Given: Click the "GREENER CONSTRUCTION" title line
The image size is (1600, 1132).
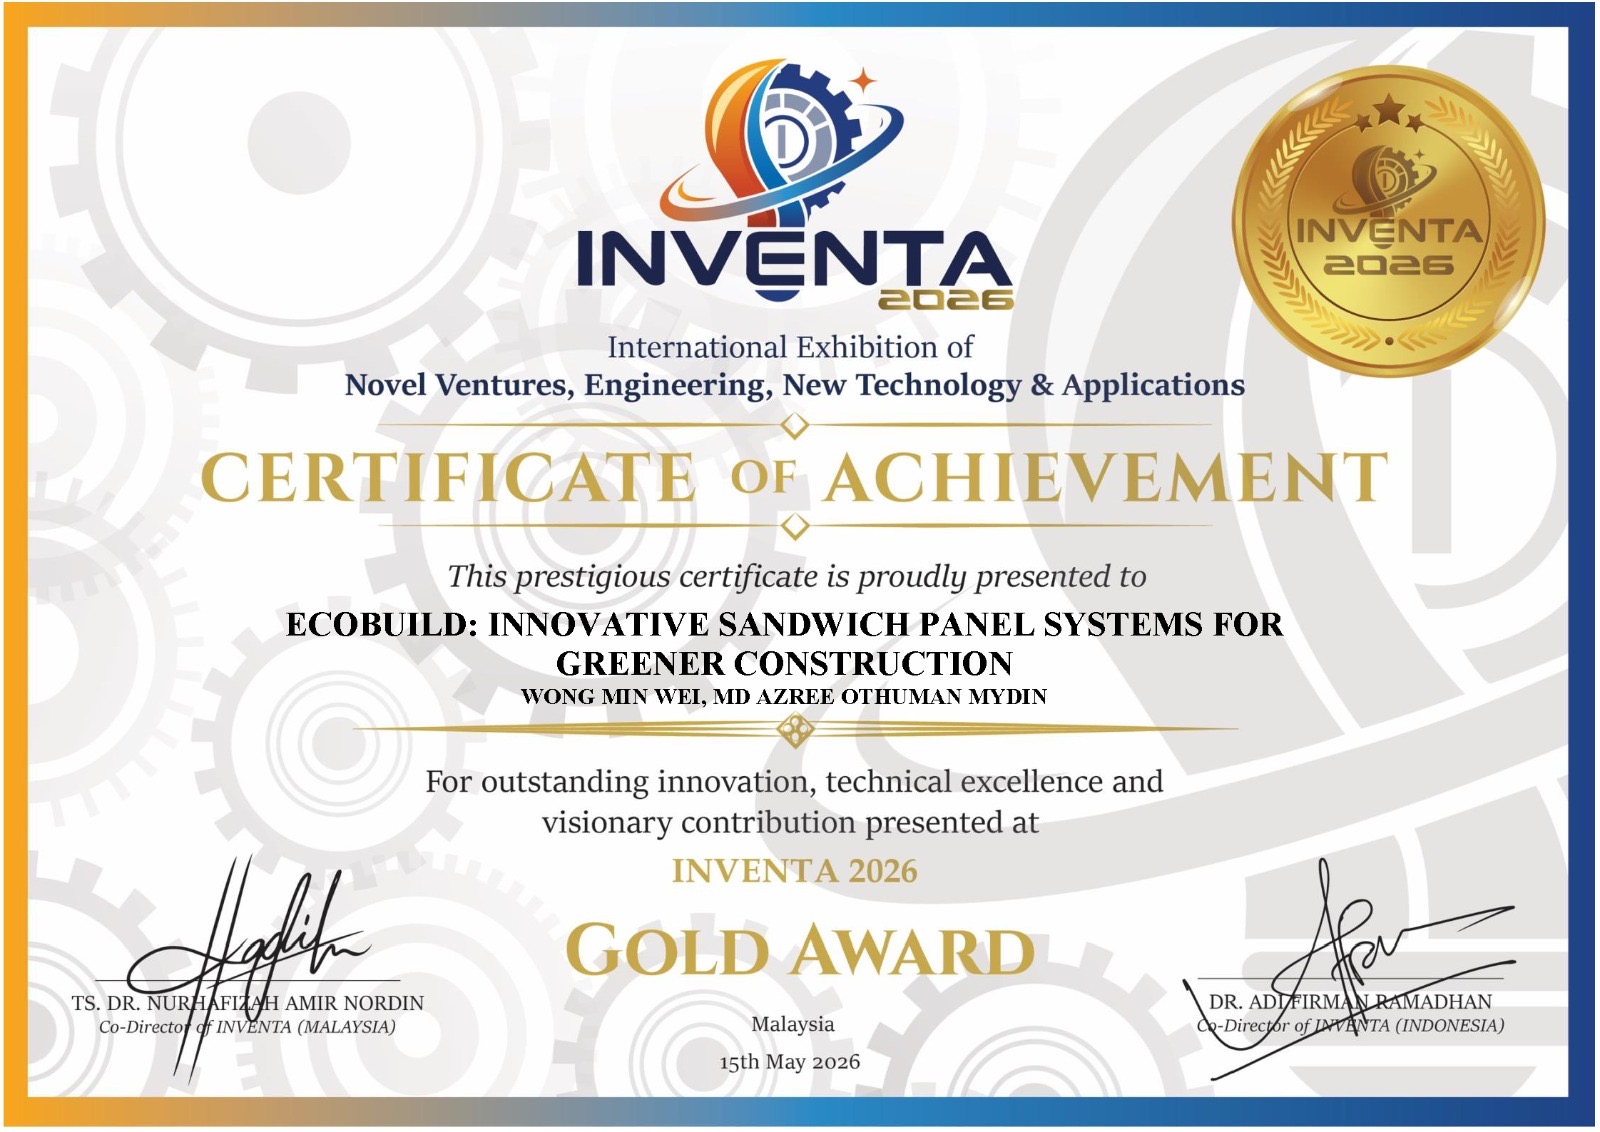Looking at the screenshot, I should coord(785,663).
